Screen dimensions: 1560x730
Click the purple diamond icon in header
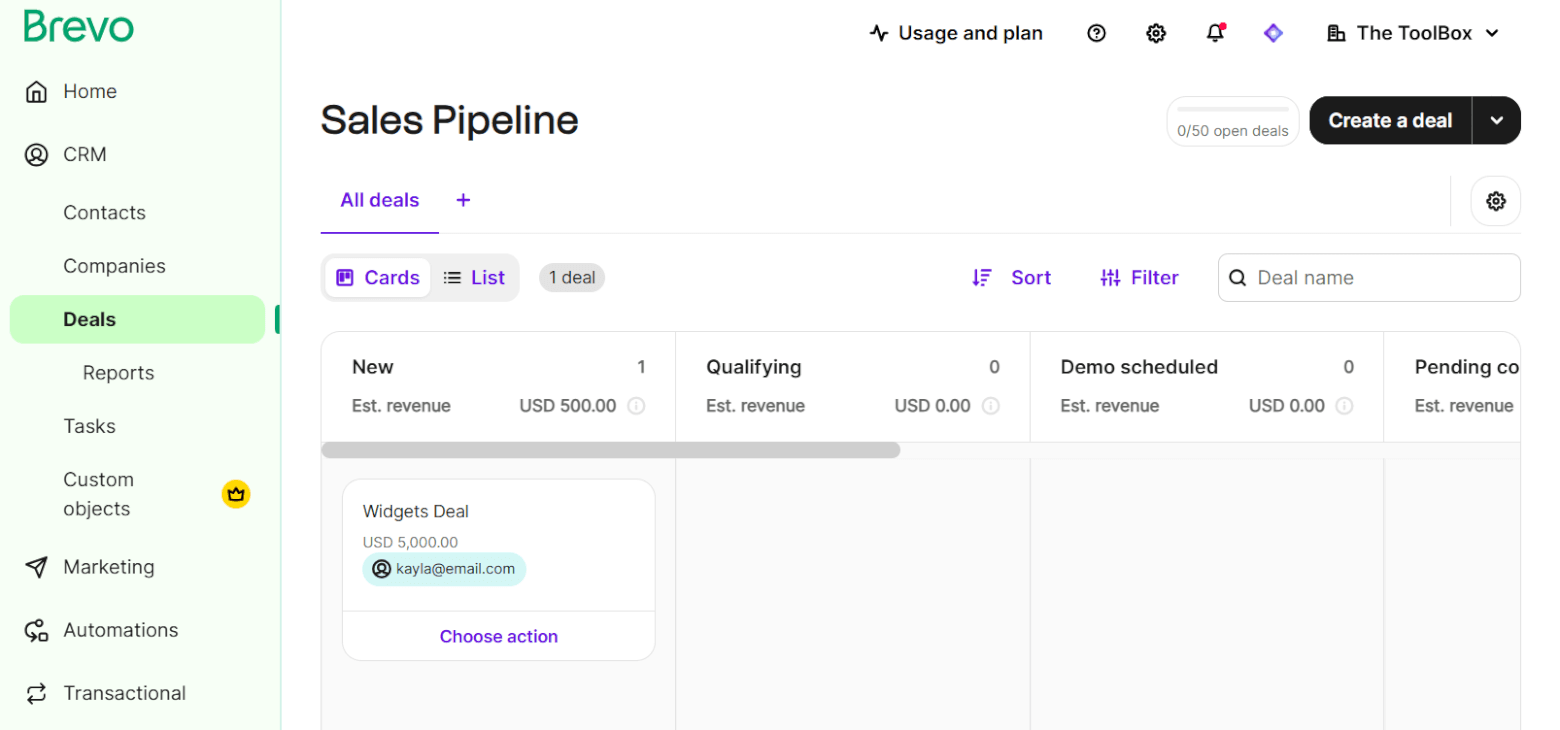(x=1273, y=33)
